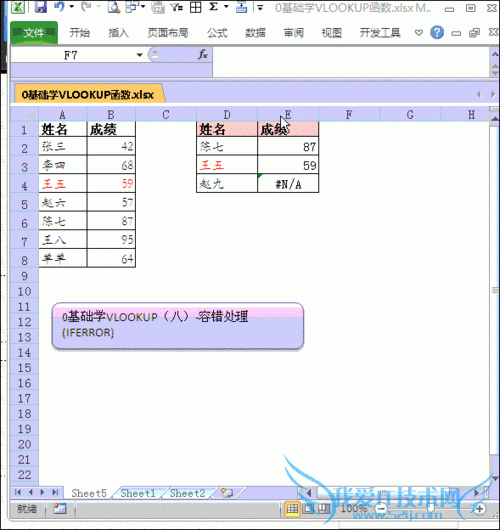Zoom in with the plus button
The height and width of the screenshot is (530, 500).
coord(479,508)
